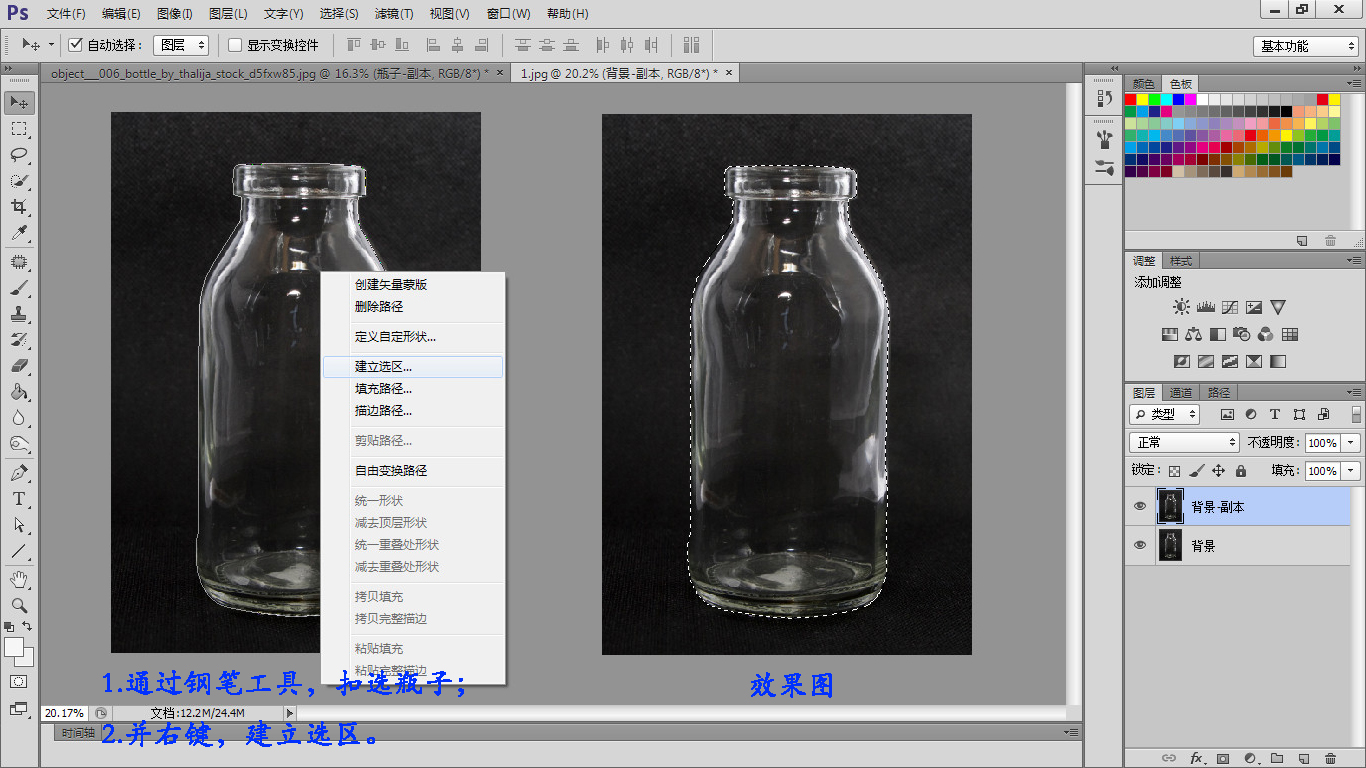Open the 图层 auto-select target dropdown
This screenshot has height=768, width=1366.
tap(182, 45)
